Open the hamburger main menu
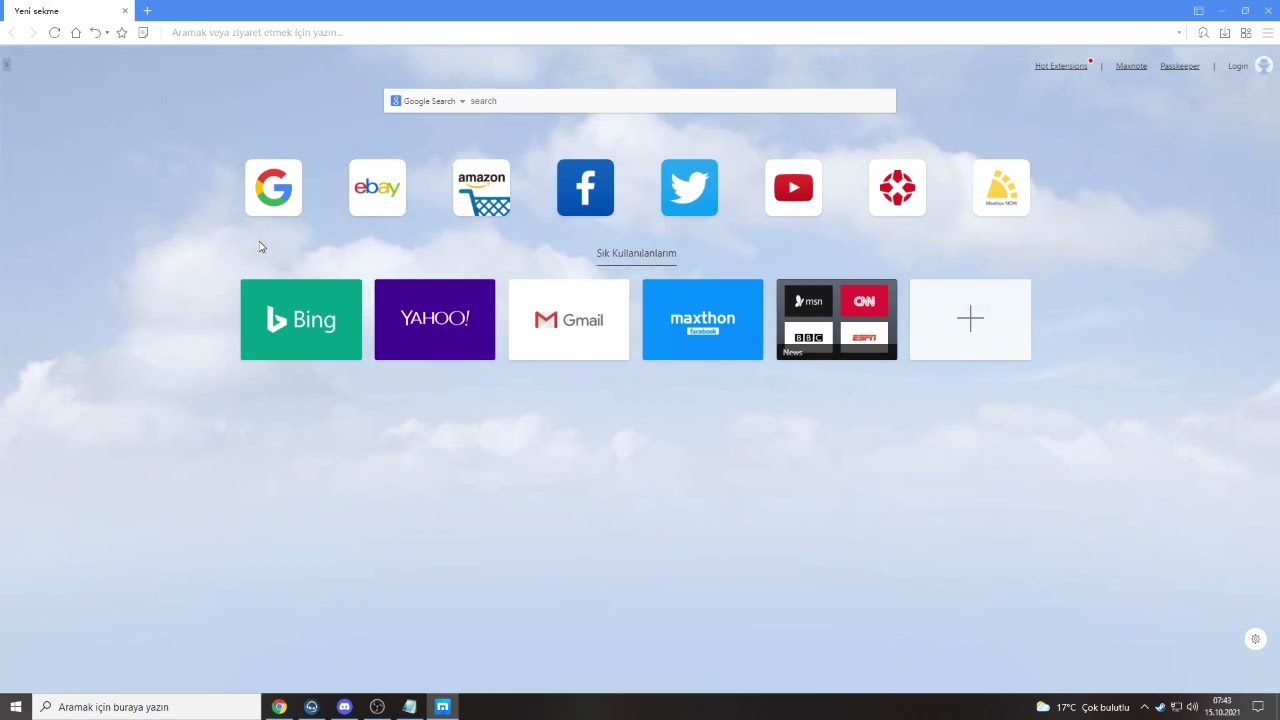 1267,33
